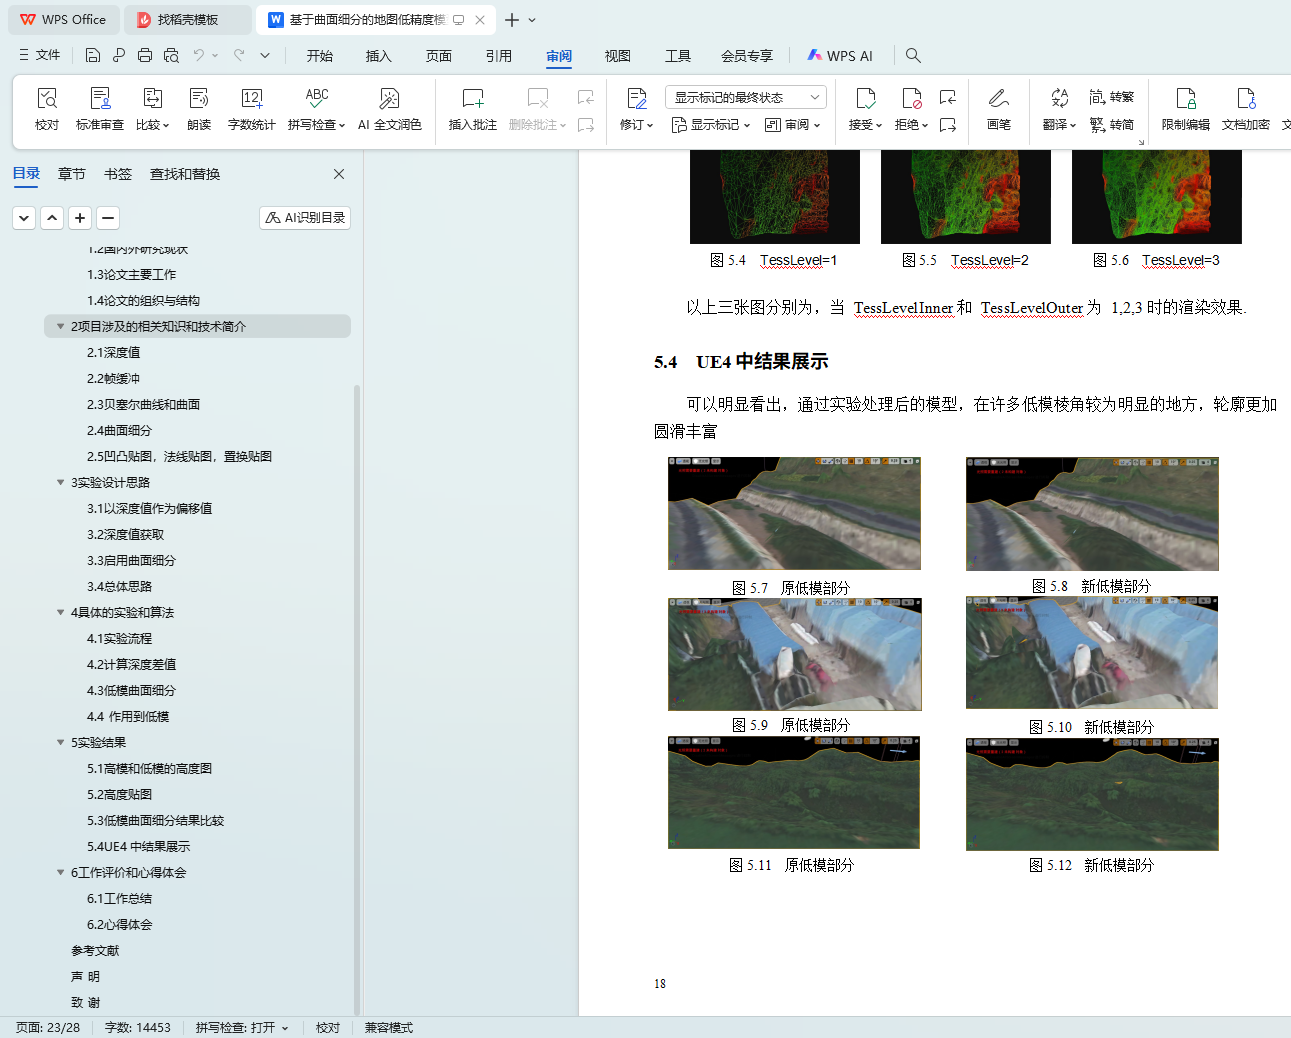Convert text with 转繁 button
This screenshot has width=1291, height=1038.
pyautogui.click(x=1112, y=97)
